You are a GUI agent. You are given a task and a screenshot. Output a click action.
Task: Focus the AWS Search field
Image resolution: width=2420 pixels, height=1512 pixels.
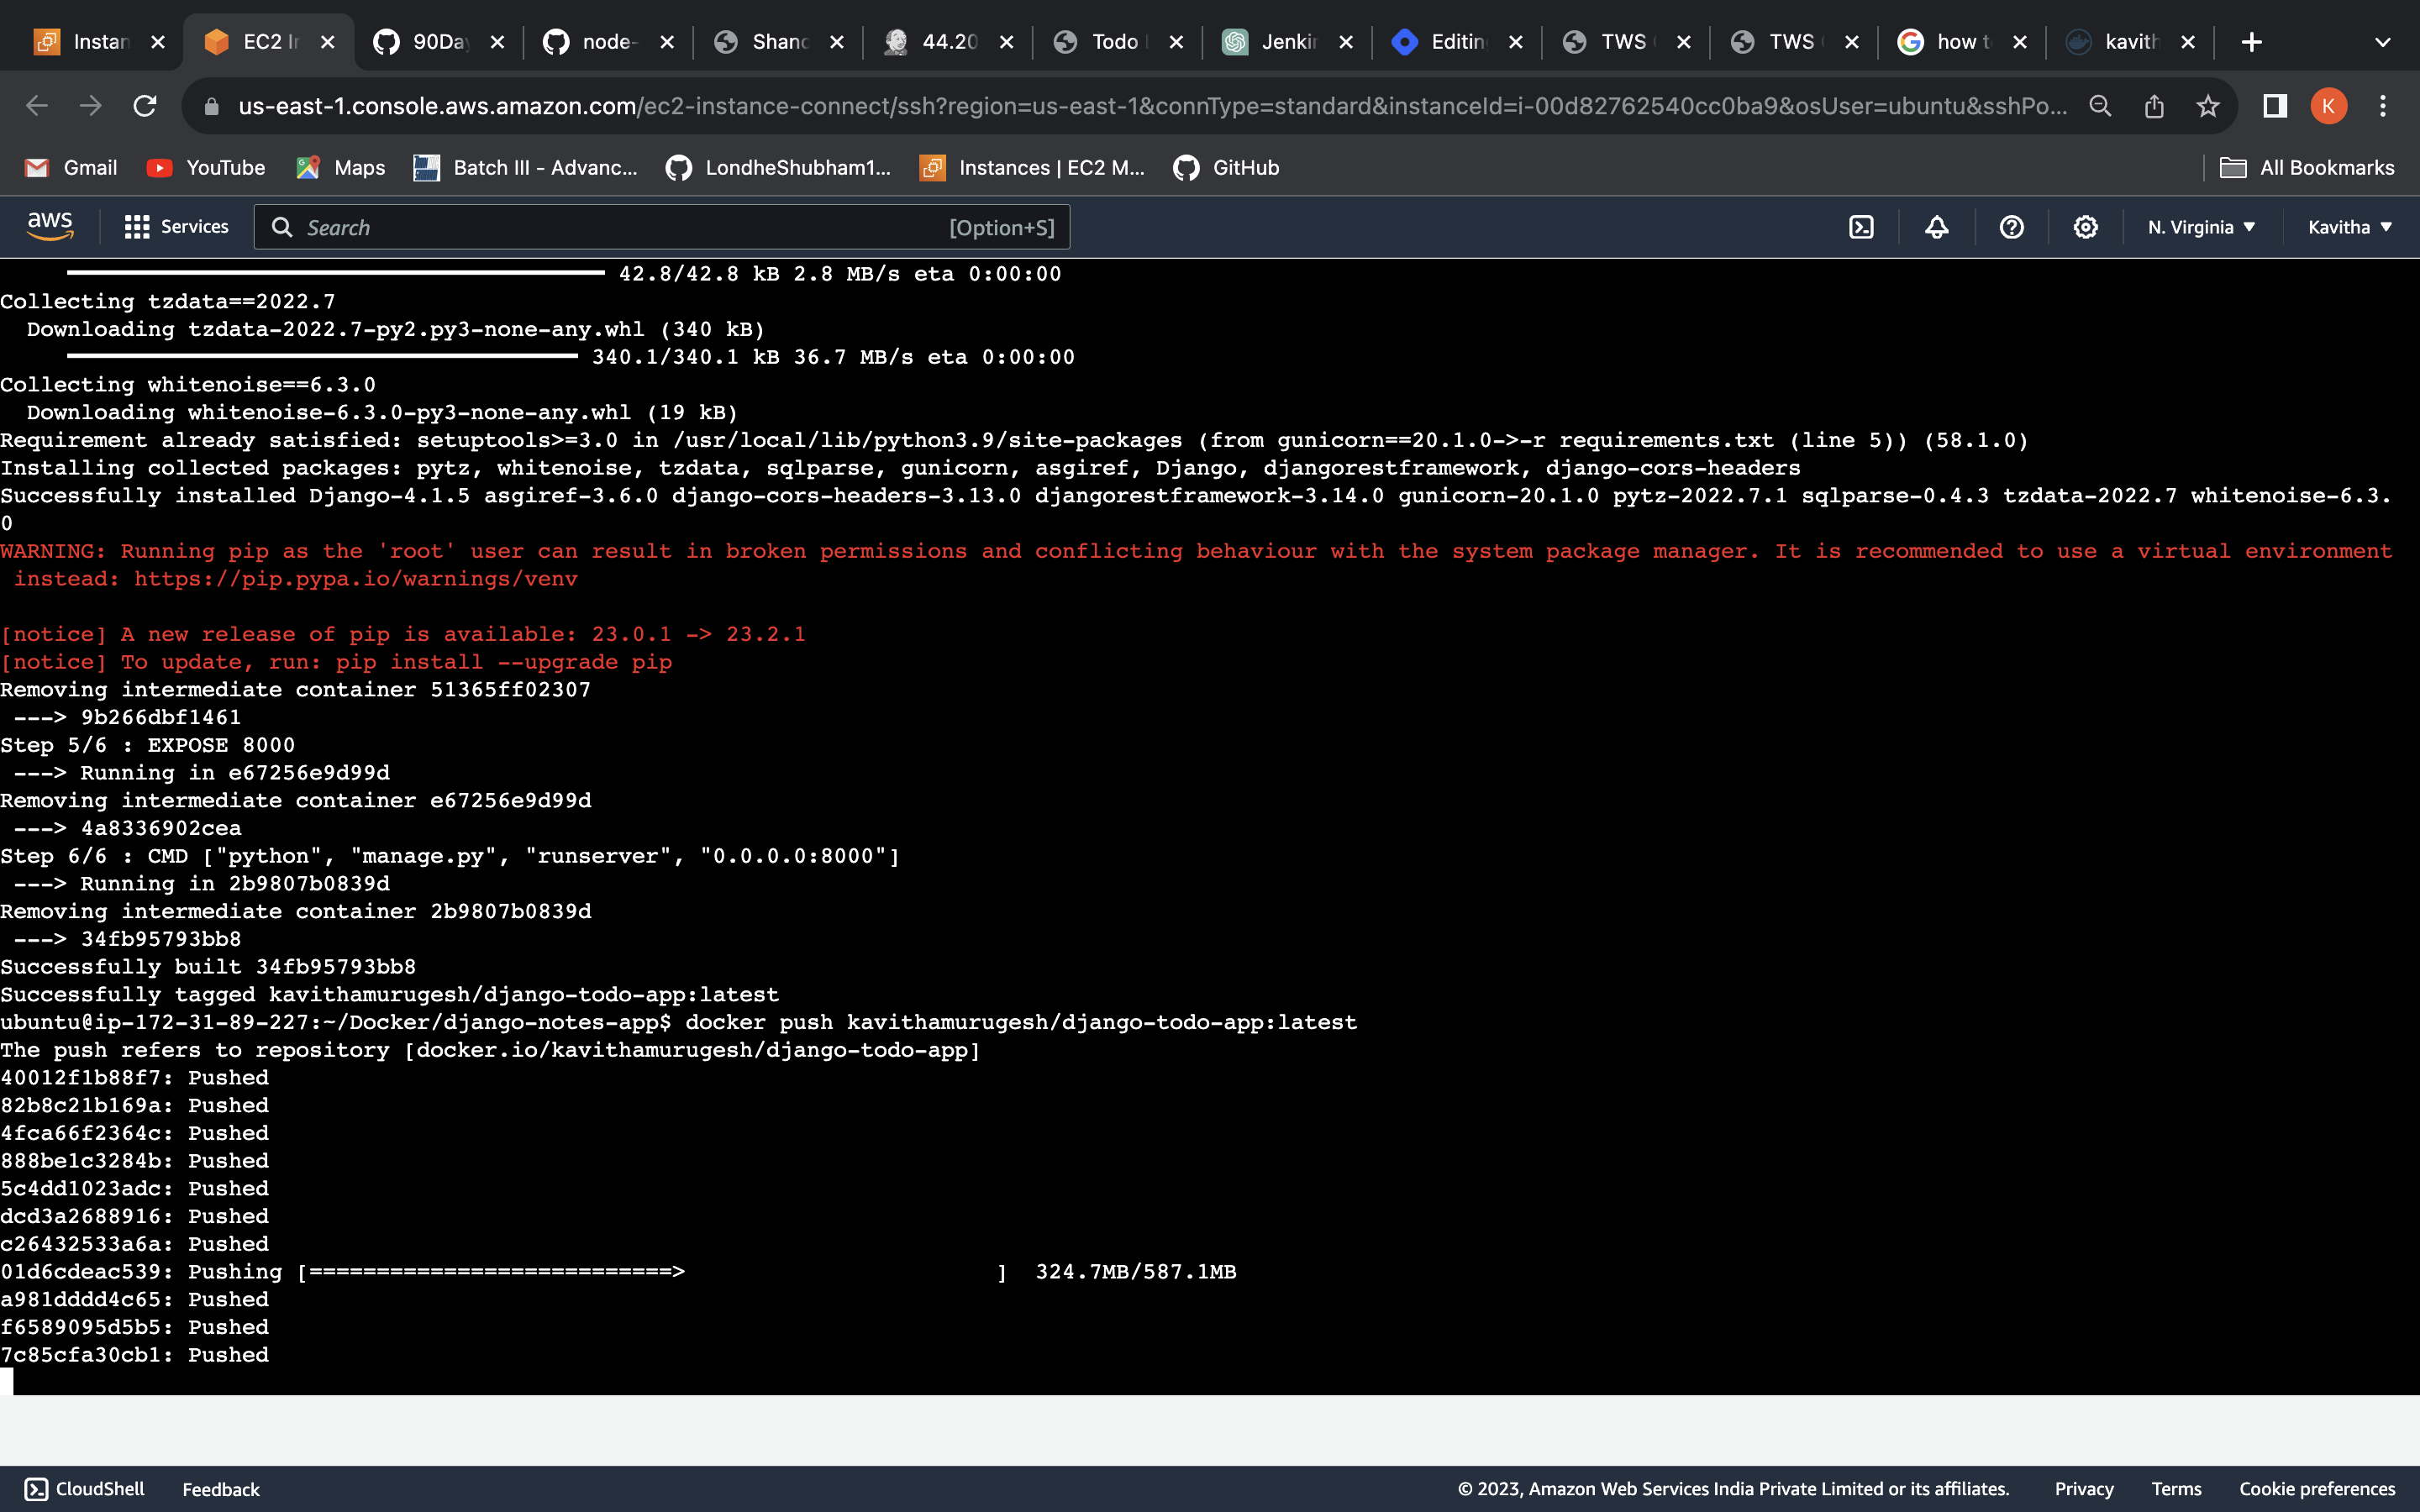662,227
